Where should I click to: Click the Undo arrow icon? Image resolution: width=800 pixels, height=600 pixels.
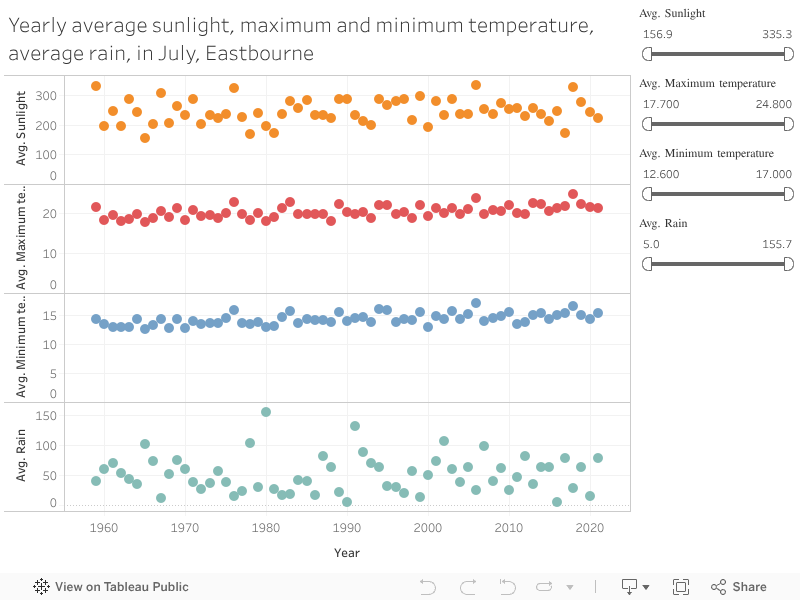click(428, 587)
